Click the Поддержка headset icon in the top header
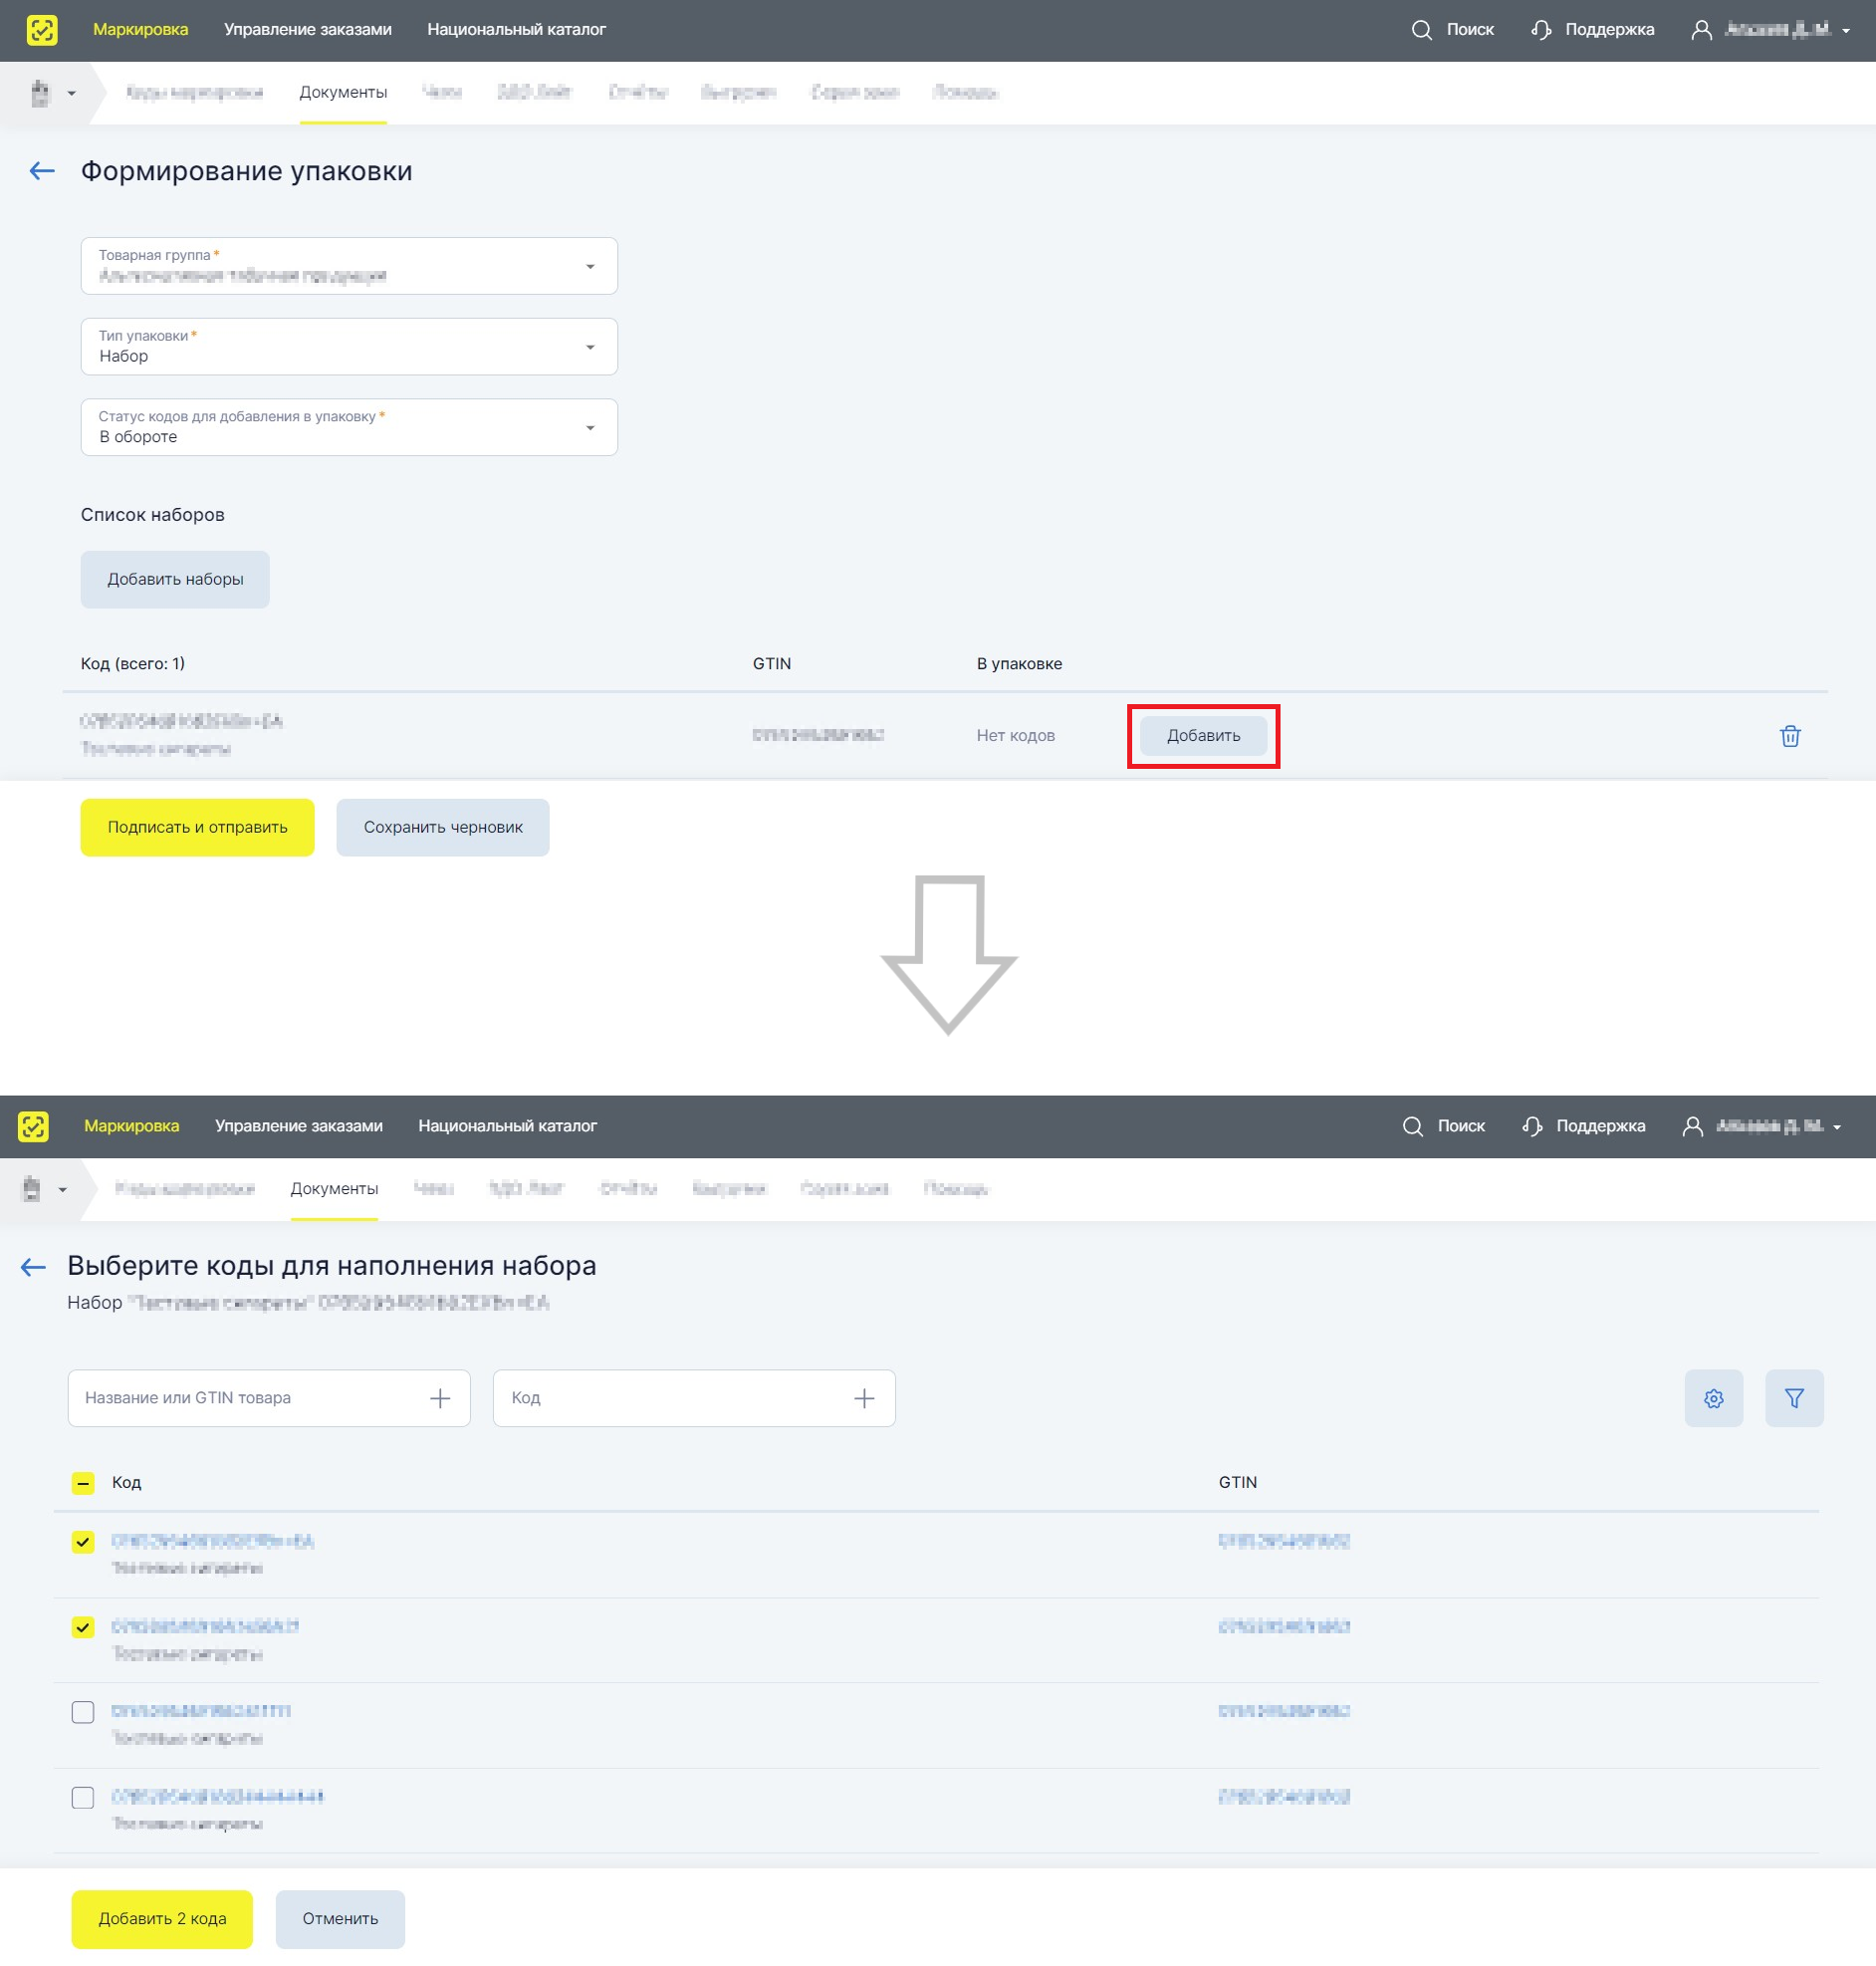This screenshot has width=1876, height=1966. pos(1540,30)
